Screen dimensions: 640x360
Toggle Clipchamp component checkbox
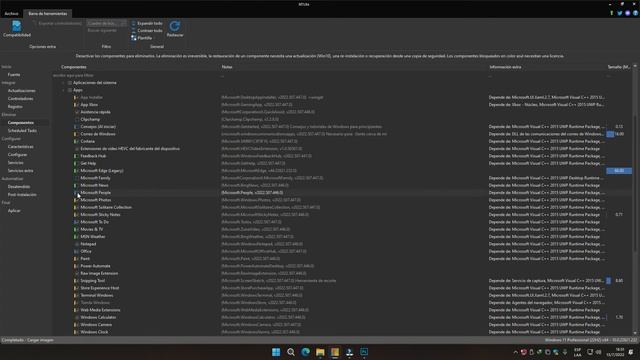point(76,120)
